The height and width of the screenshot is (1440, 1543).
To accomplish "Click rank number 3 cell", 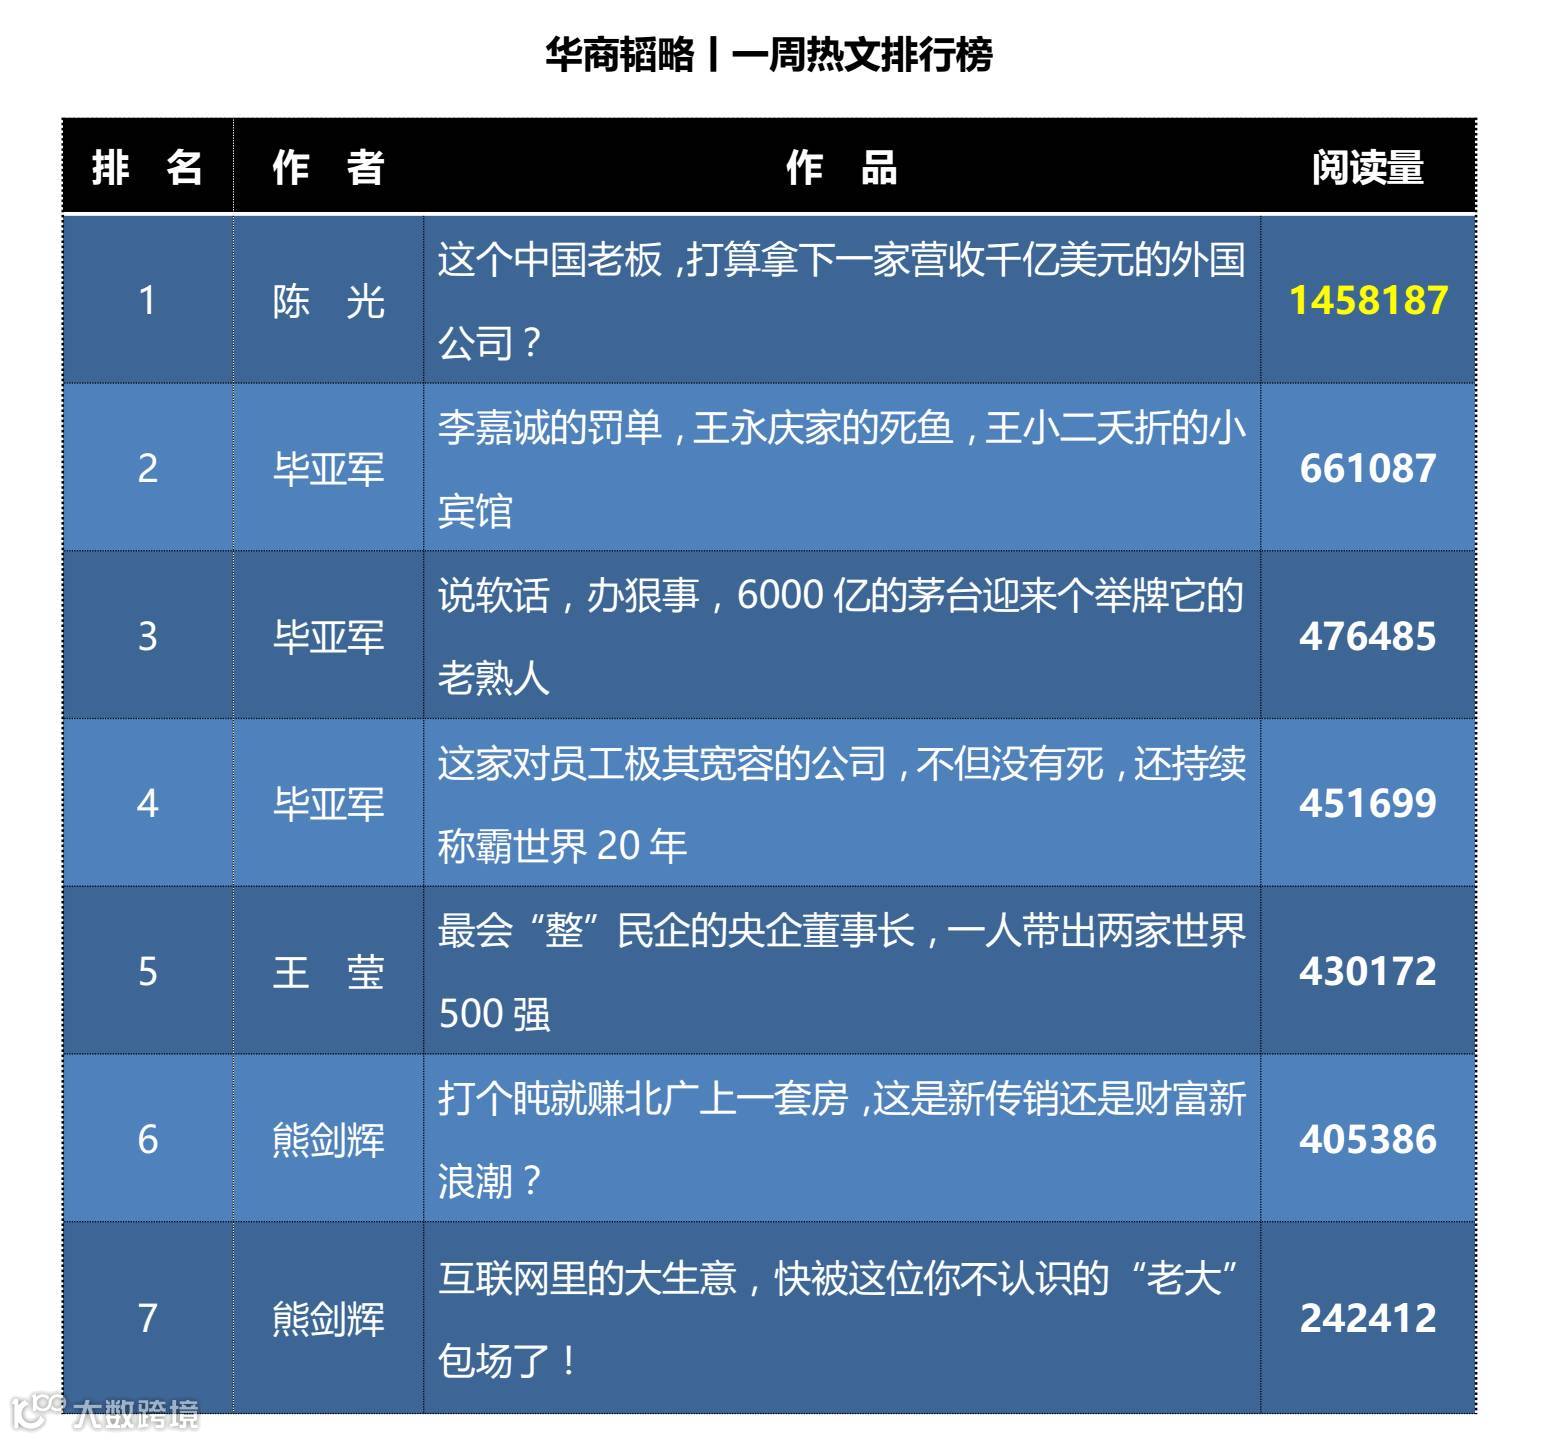I will [x=148, y=636].
